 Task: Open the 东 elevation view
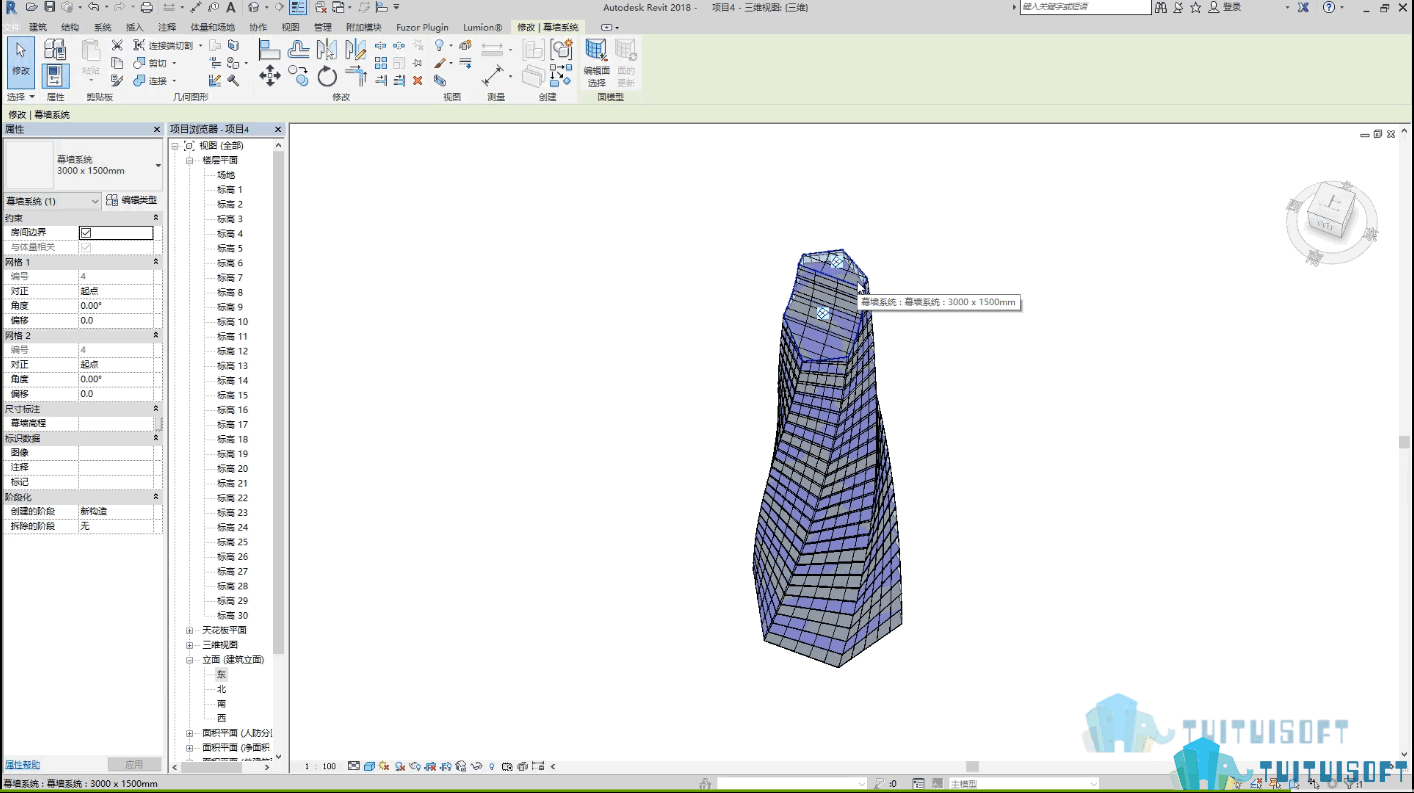(222, 674)
